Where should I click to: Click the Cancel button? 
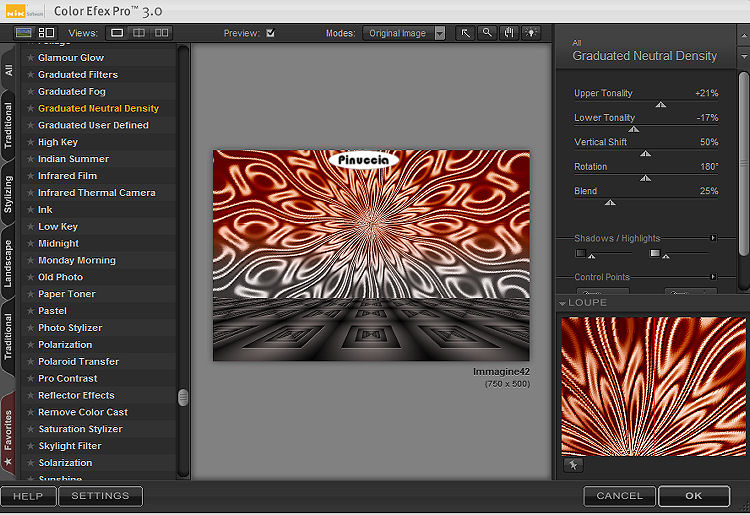coord(619,496)
